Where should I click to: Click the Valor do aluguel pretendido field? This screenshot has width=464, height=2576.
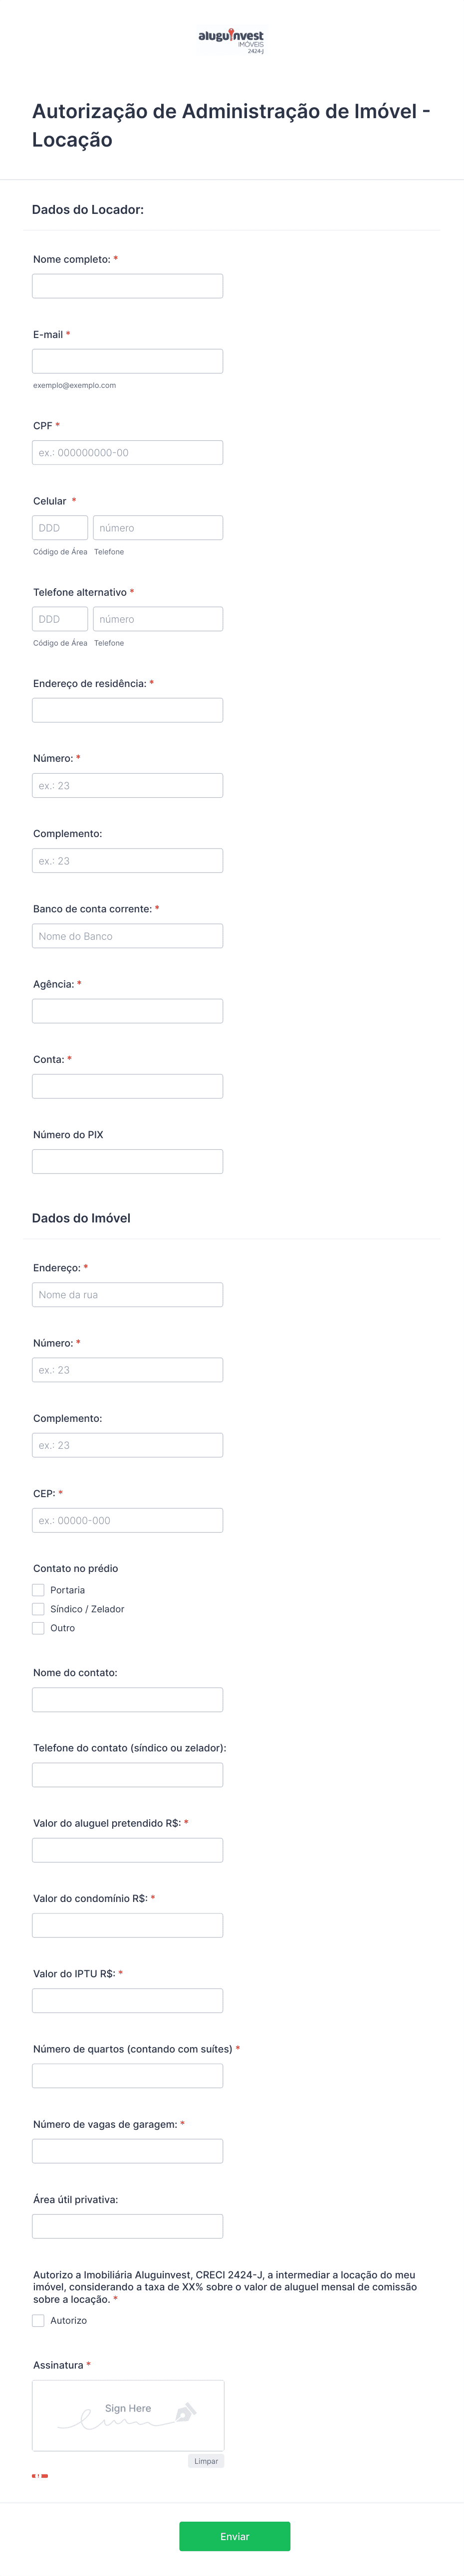(127, 1850)
